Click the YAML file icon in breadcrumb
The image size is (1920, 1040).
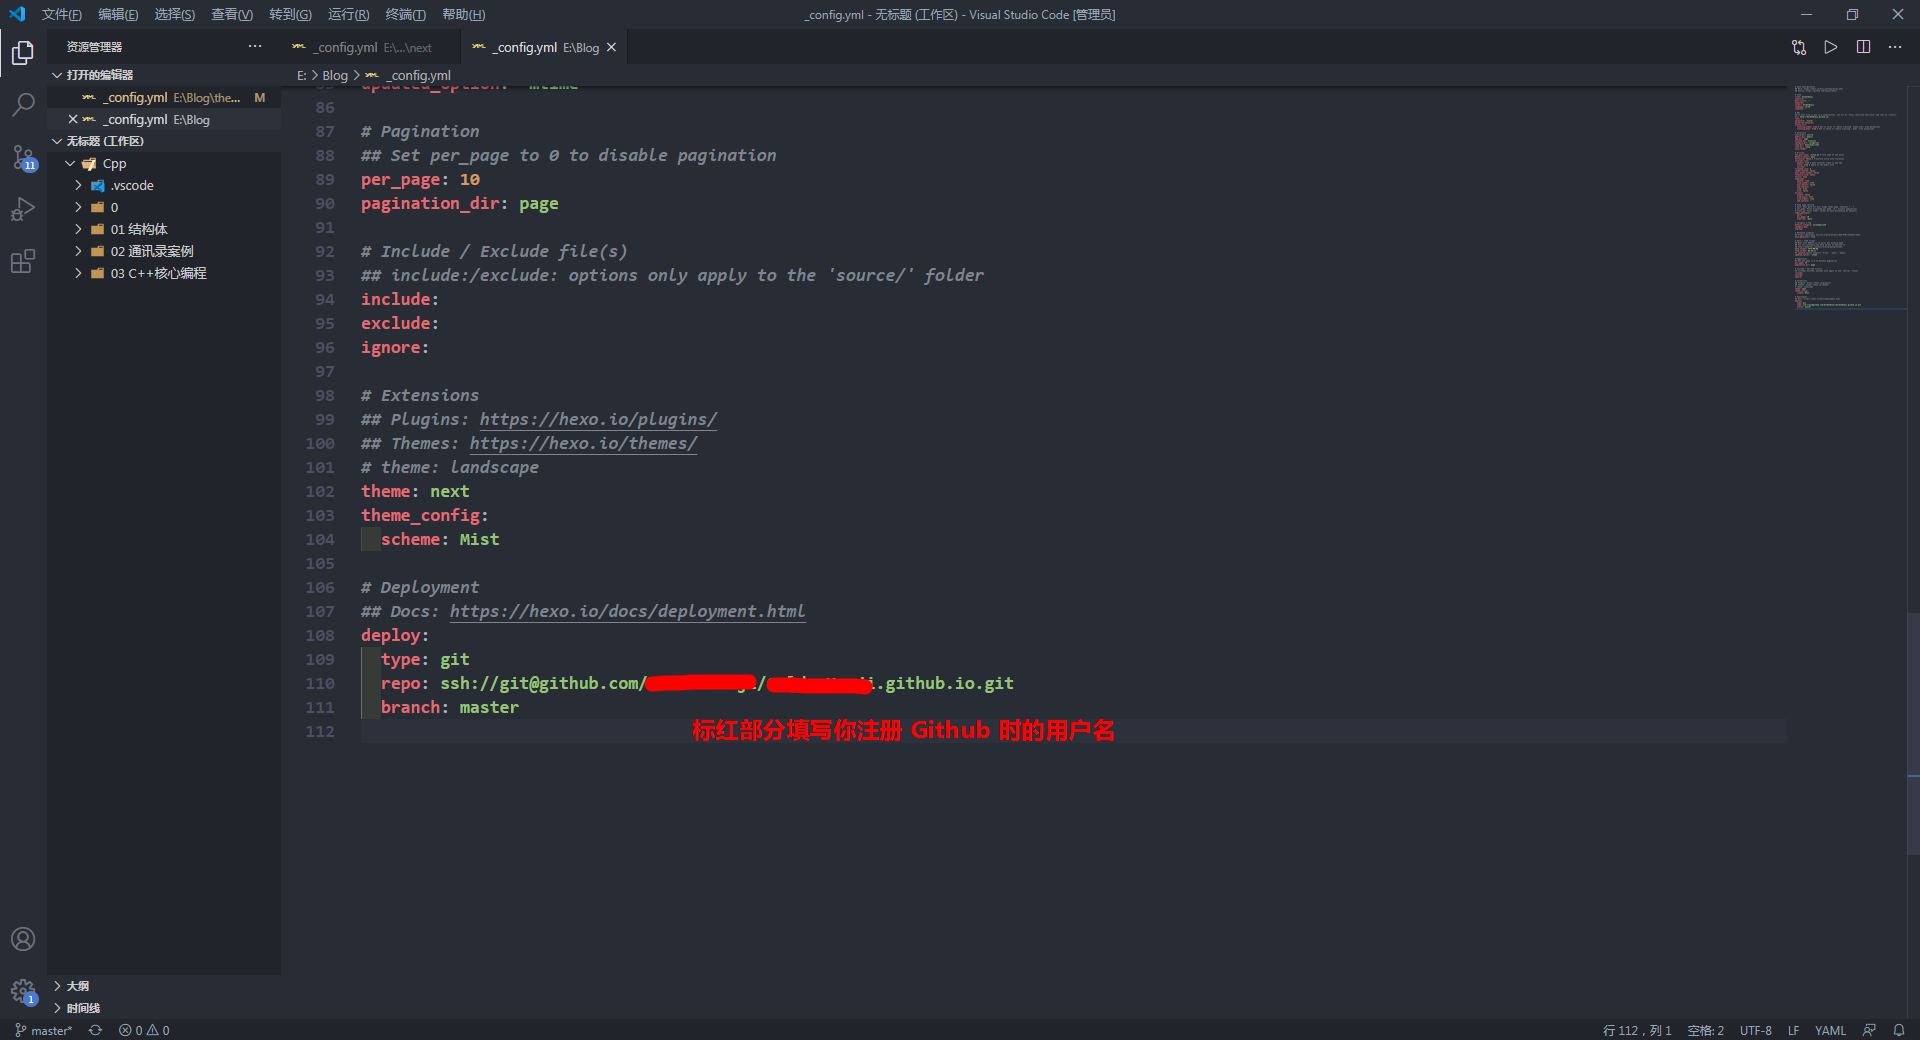372,75
